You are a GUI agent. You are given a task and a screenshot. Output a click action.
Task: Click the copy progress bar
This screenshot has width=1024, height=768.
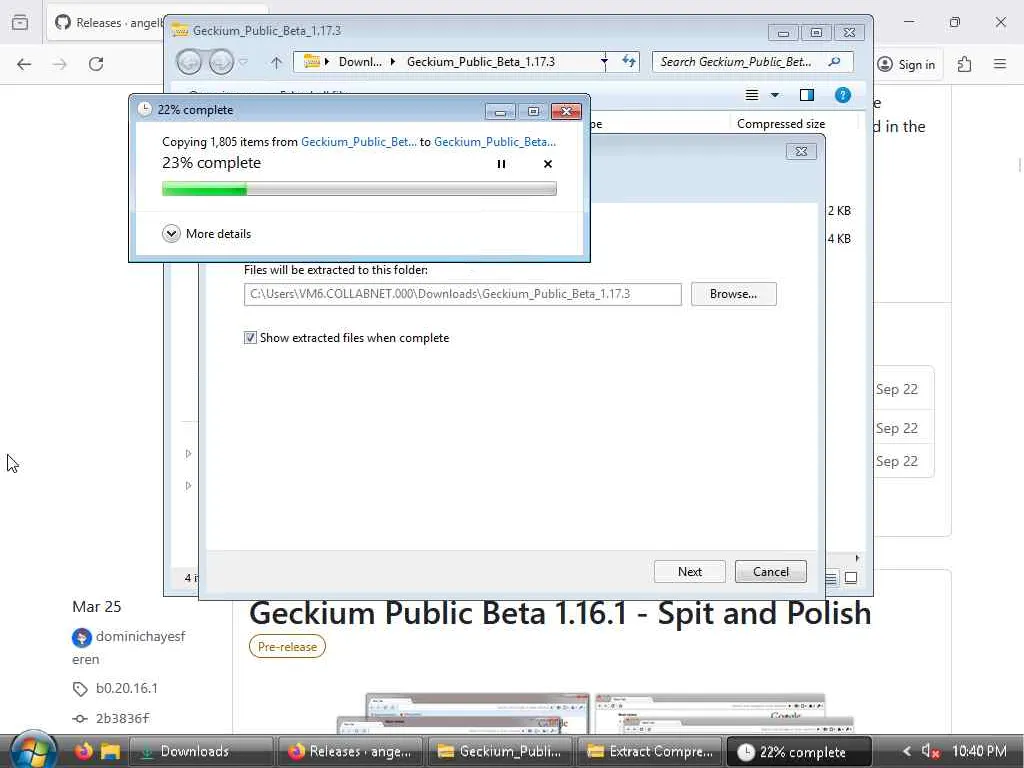tap(359, 189)
